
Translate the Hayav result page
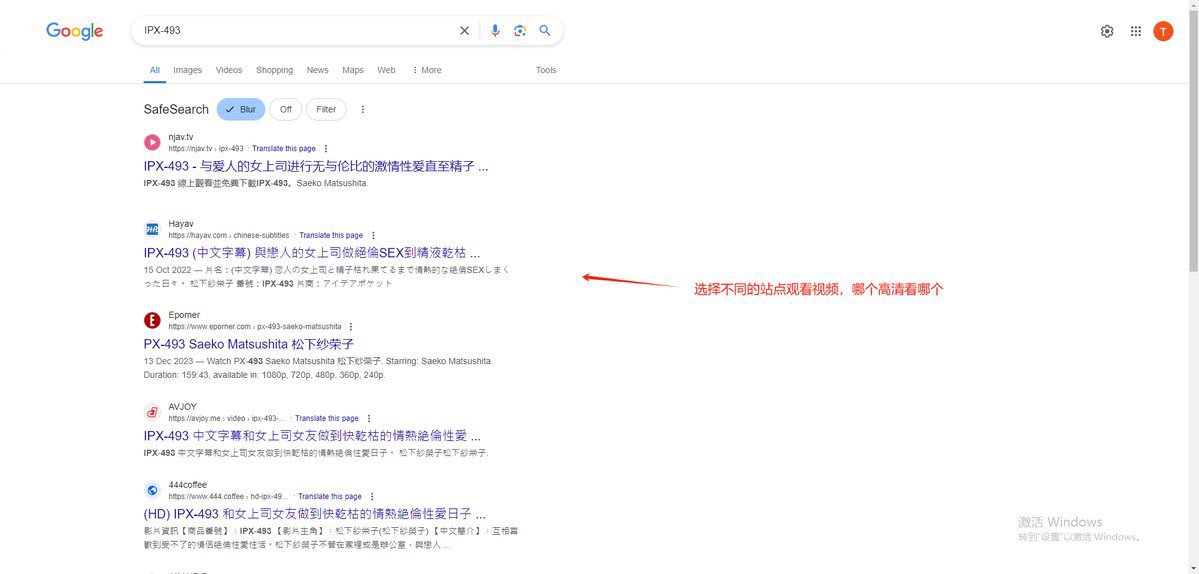point(331,235)
